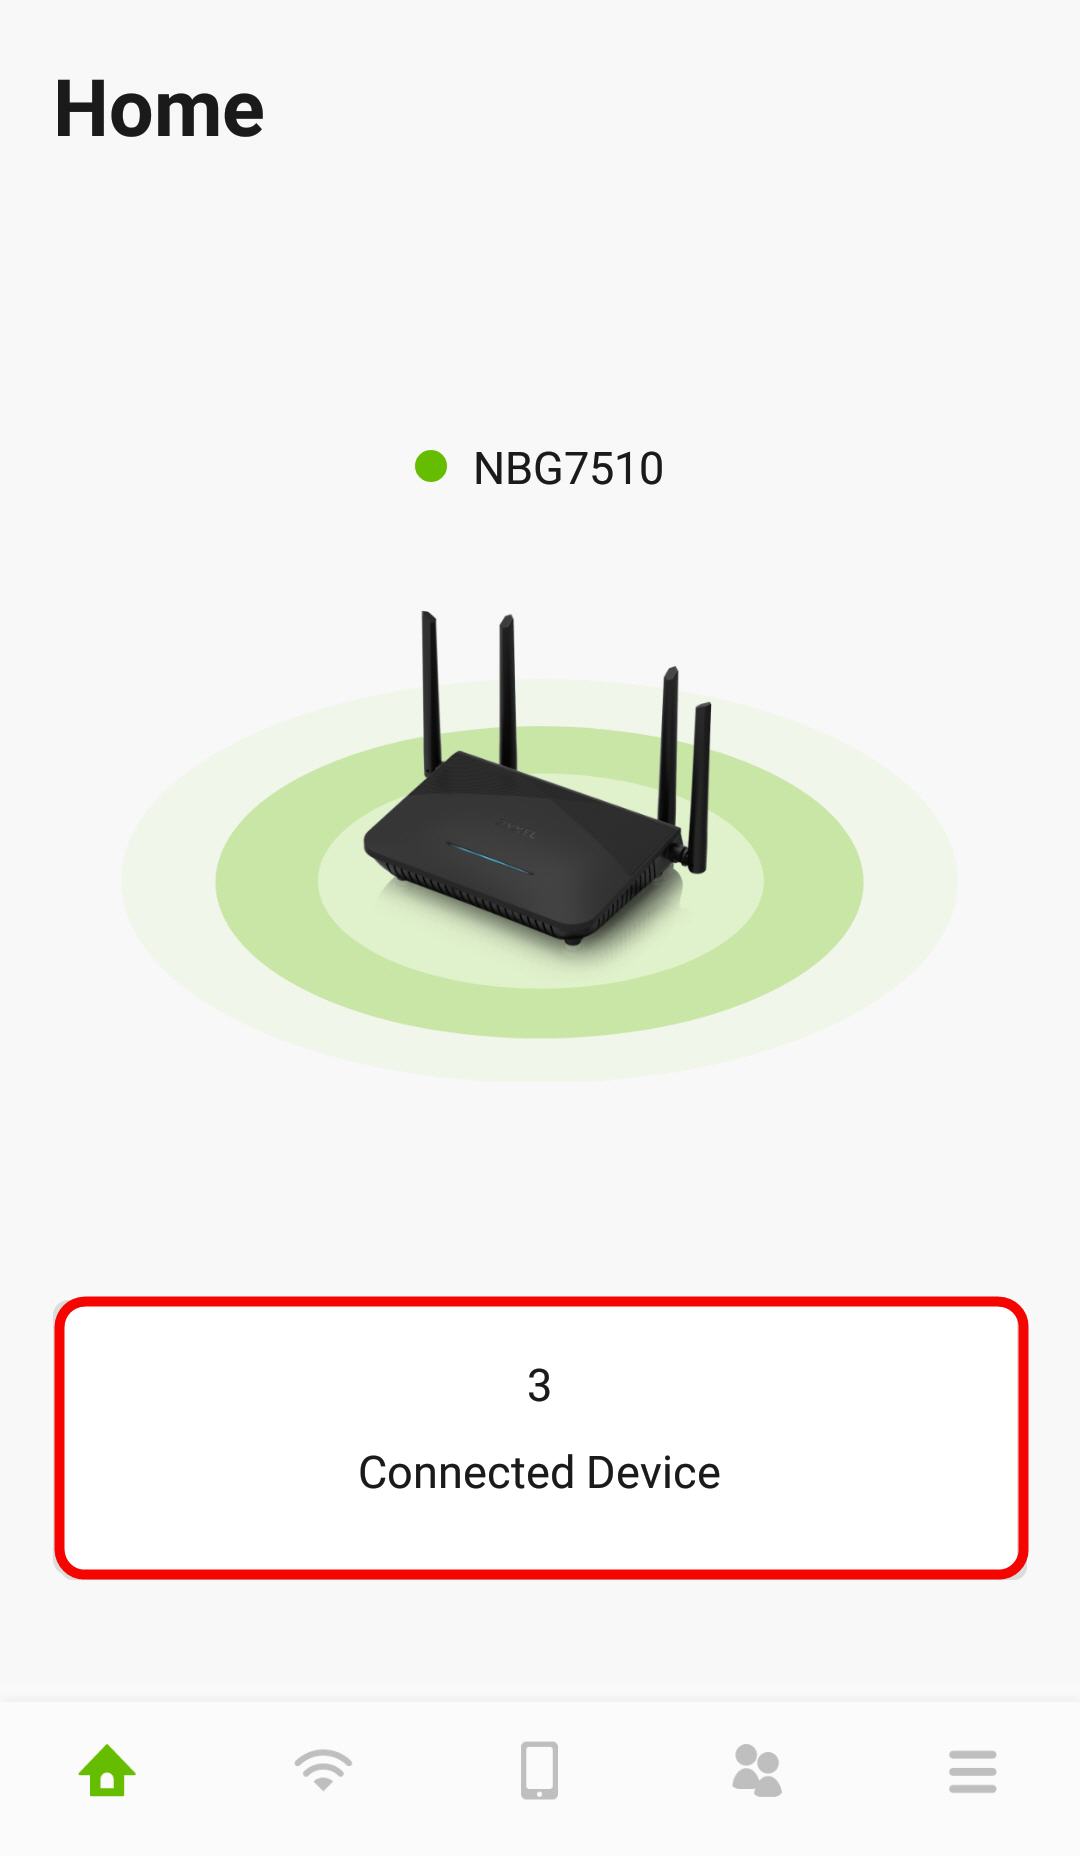Open the users group tab icon
Image resolution: width=1080 pixels, height=1856 pixels.
click(x=757, y=1771)
